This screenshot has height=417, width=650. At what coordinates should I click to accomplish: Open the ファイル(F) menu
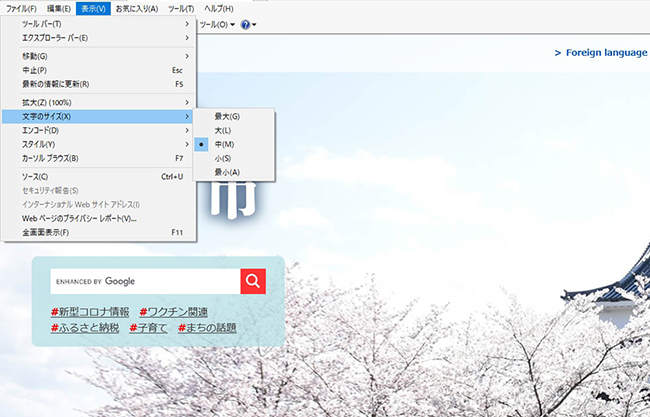[x=20, y=8]
